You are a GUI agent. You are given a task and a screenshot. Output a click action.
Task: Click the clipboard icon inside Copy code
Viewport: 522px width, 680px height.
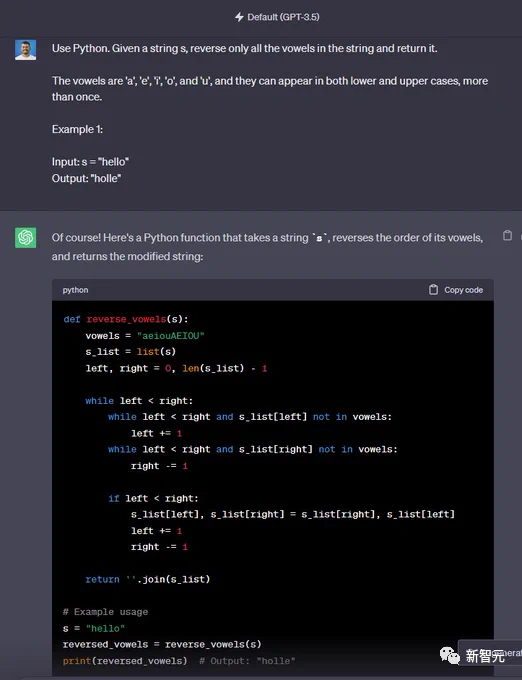point(433,290)
